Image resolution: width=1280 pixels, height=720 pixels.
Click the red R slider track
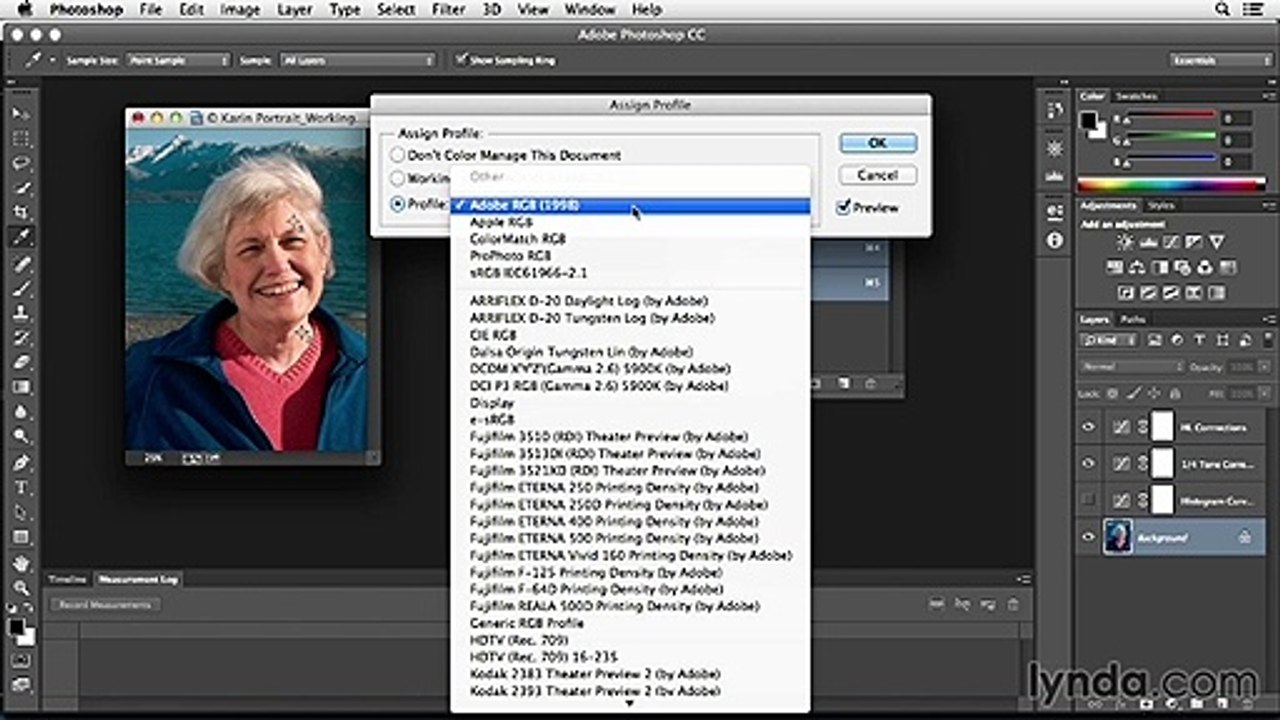pyautogui.click(x=1171, y=116)
